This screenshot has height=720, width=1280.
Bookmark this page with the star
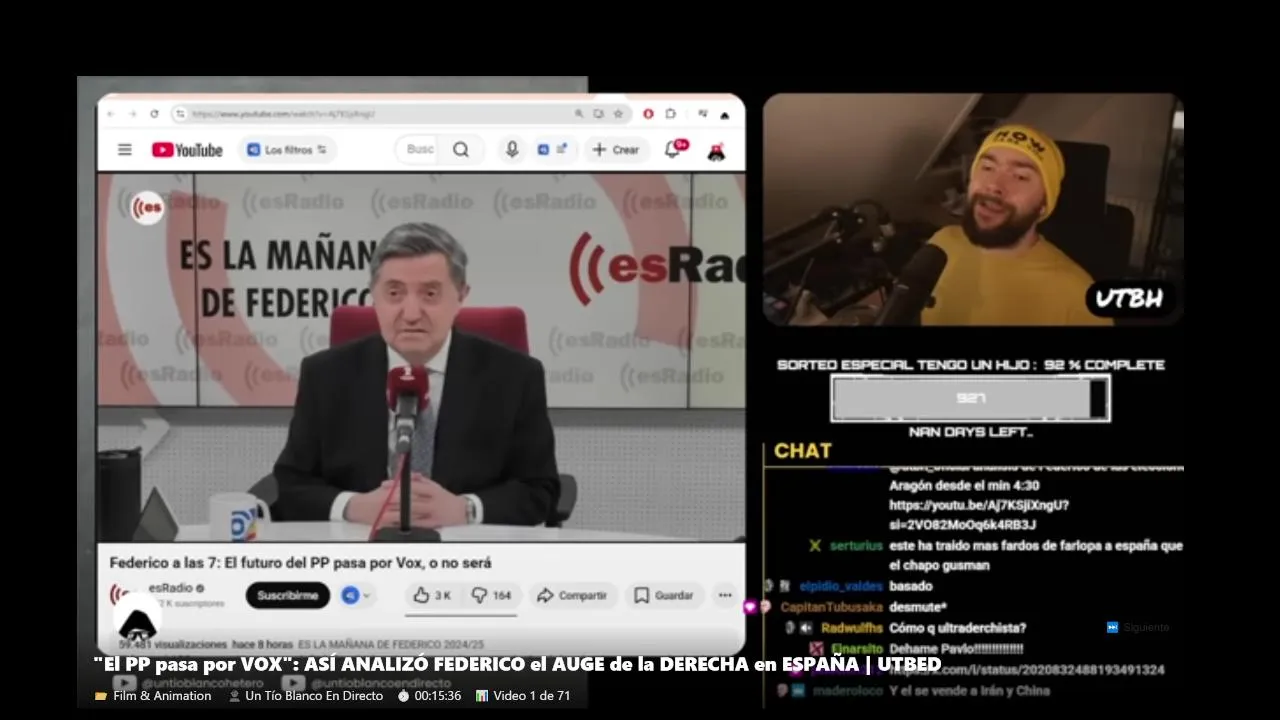coord(619,114)
